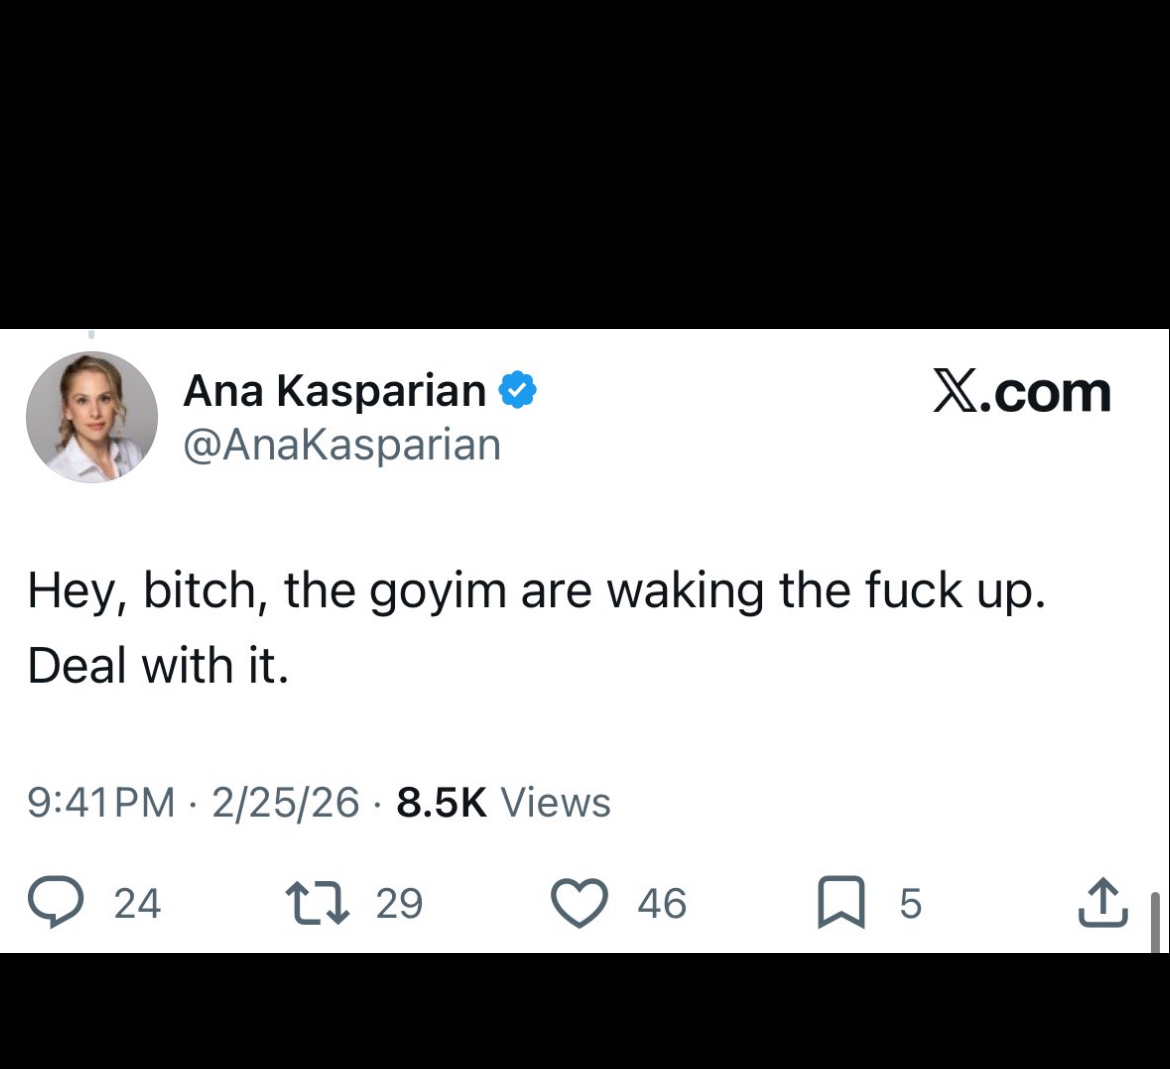Click the tweet's first line of text
1170x1069 pixels.
tap(536, 591)
